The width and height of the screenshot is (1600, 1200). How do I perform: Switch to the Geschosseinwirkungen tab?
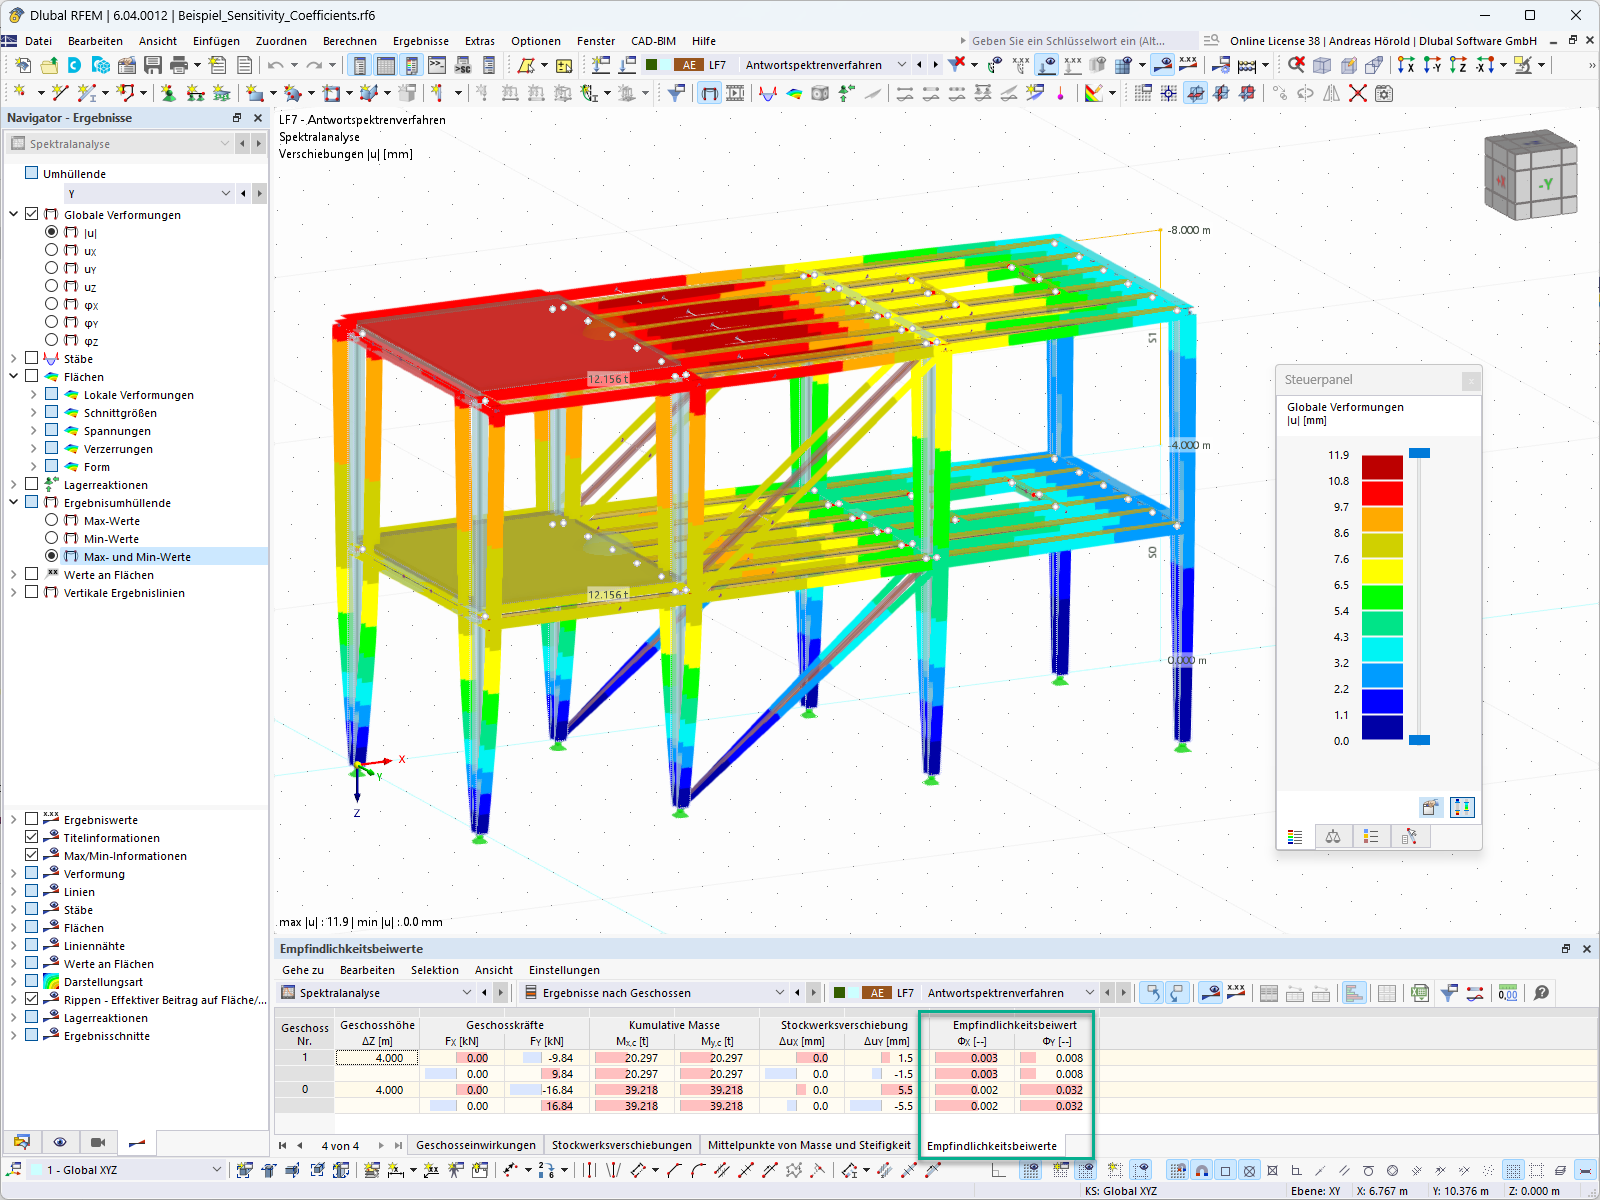tap(476, 1145)
